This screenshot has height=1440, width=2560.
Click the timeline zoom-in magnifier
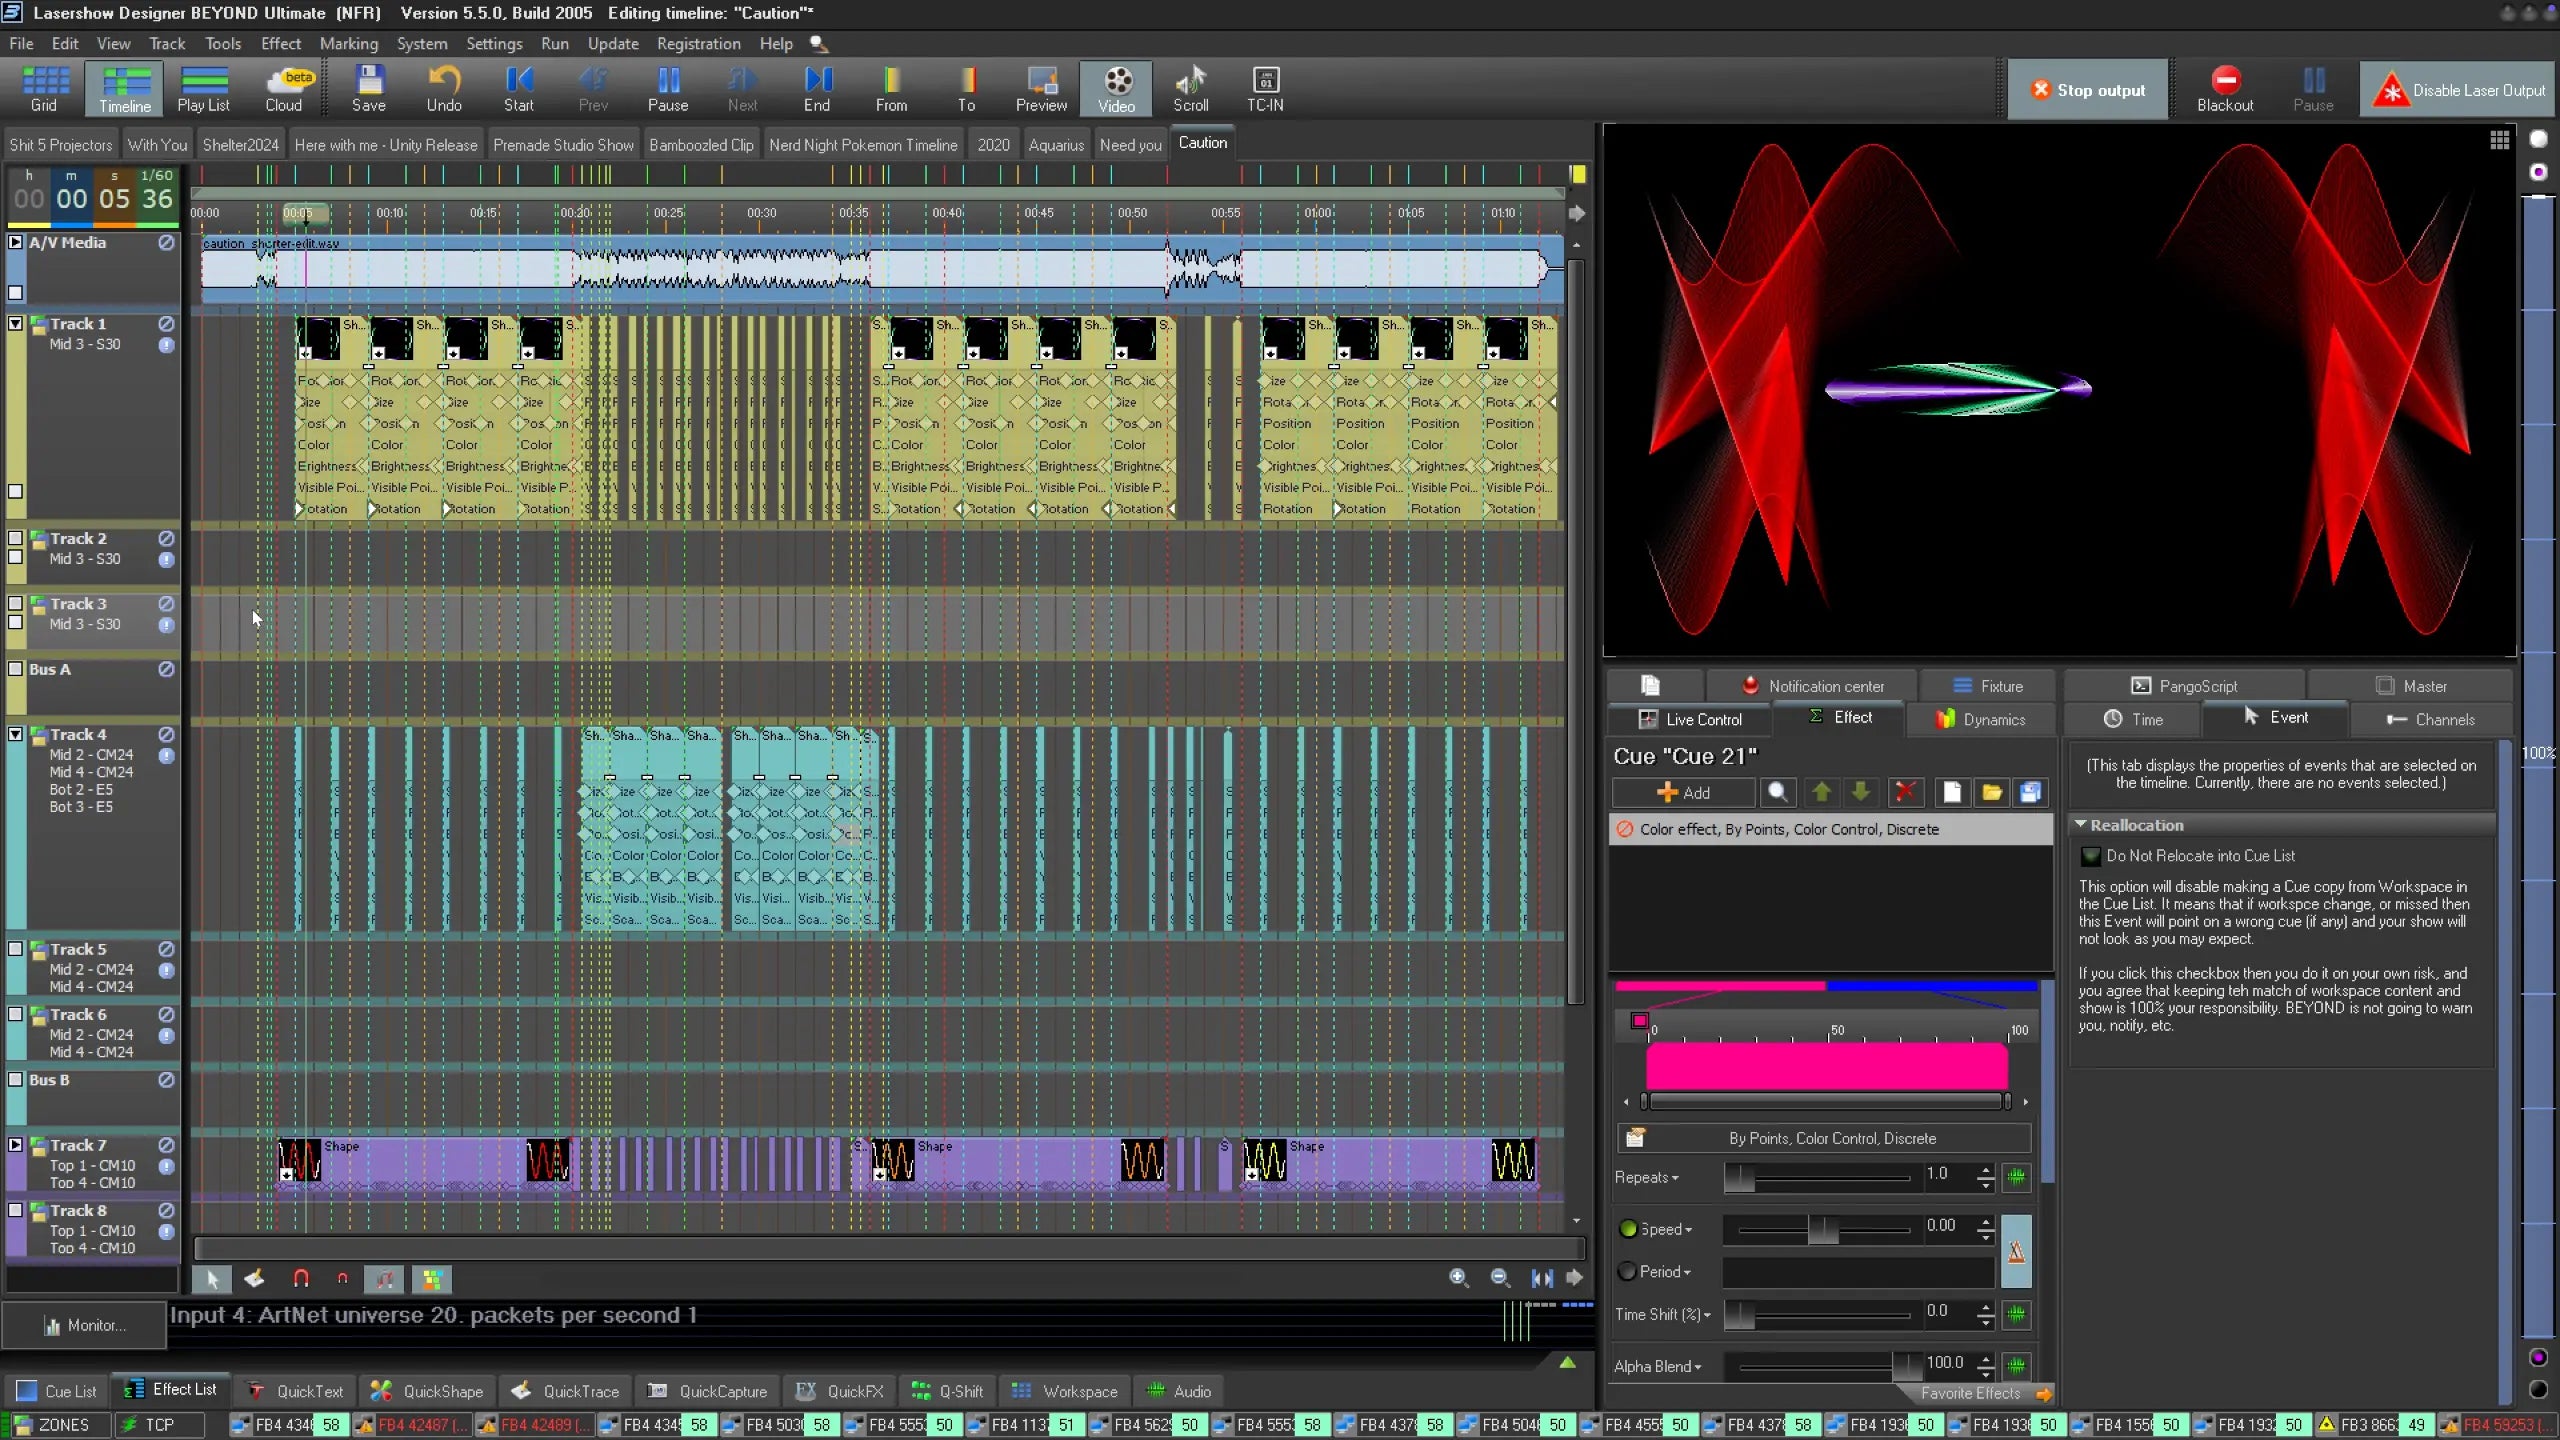[1458, 1277]
